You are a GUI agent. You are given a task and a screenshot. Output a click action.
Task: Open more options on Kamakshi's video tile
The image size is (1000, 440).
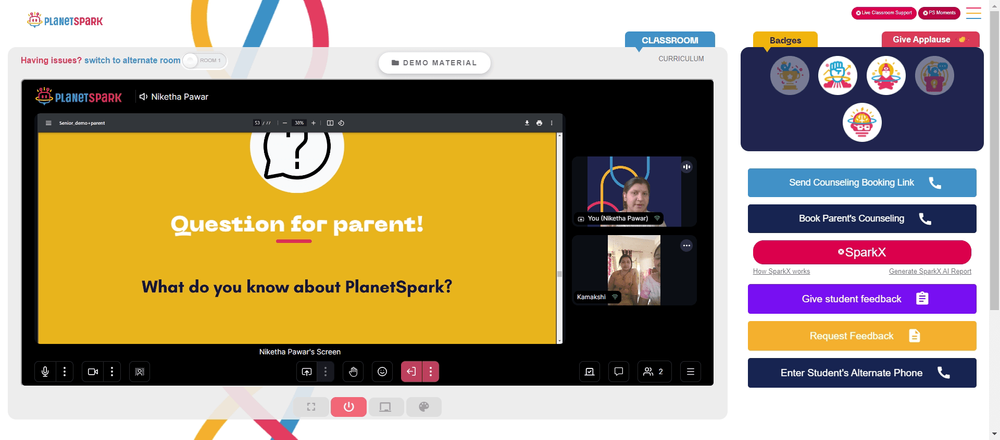[686, 246]
